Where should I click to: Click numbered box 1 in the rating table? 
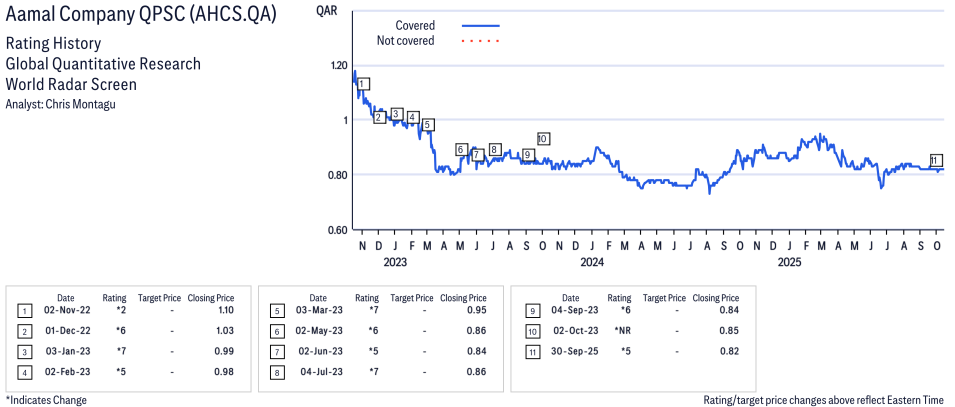coord(24,310)
